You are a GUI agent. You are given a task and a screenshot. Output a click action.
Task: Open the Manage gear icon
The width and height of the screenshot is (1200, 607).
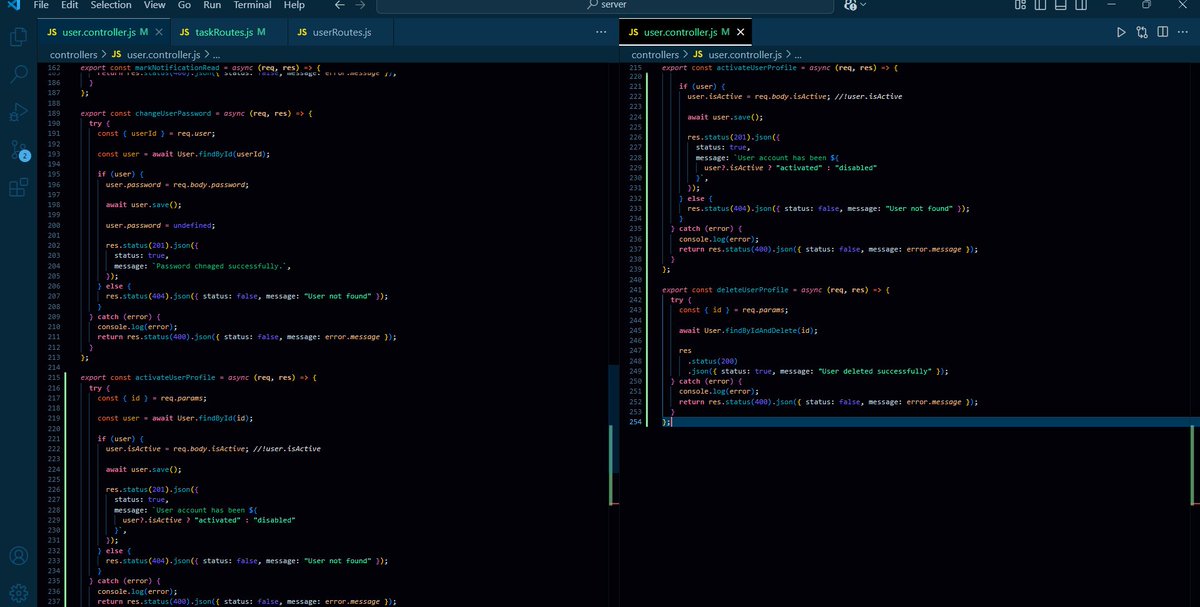(18, 591)
